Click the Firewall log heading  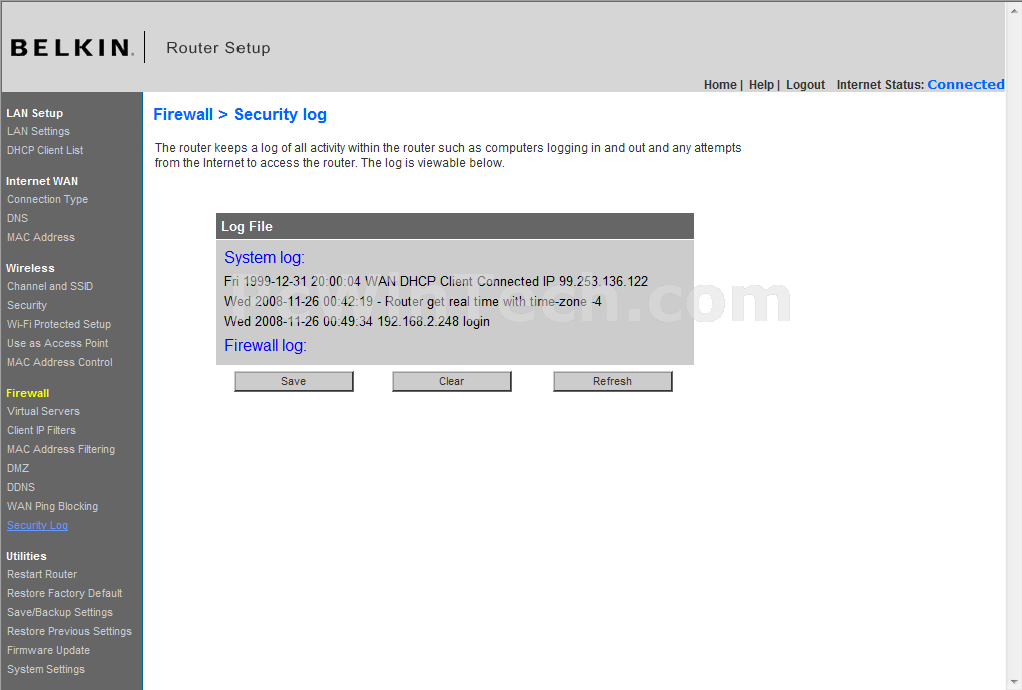pyautogui.click(x=265, y=345)
